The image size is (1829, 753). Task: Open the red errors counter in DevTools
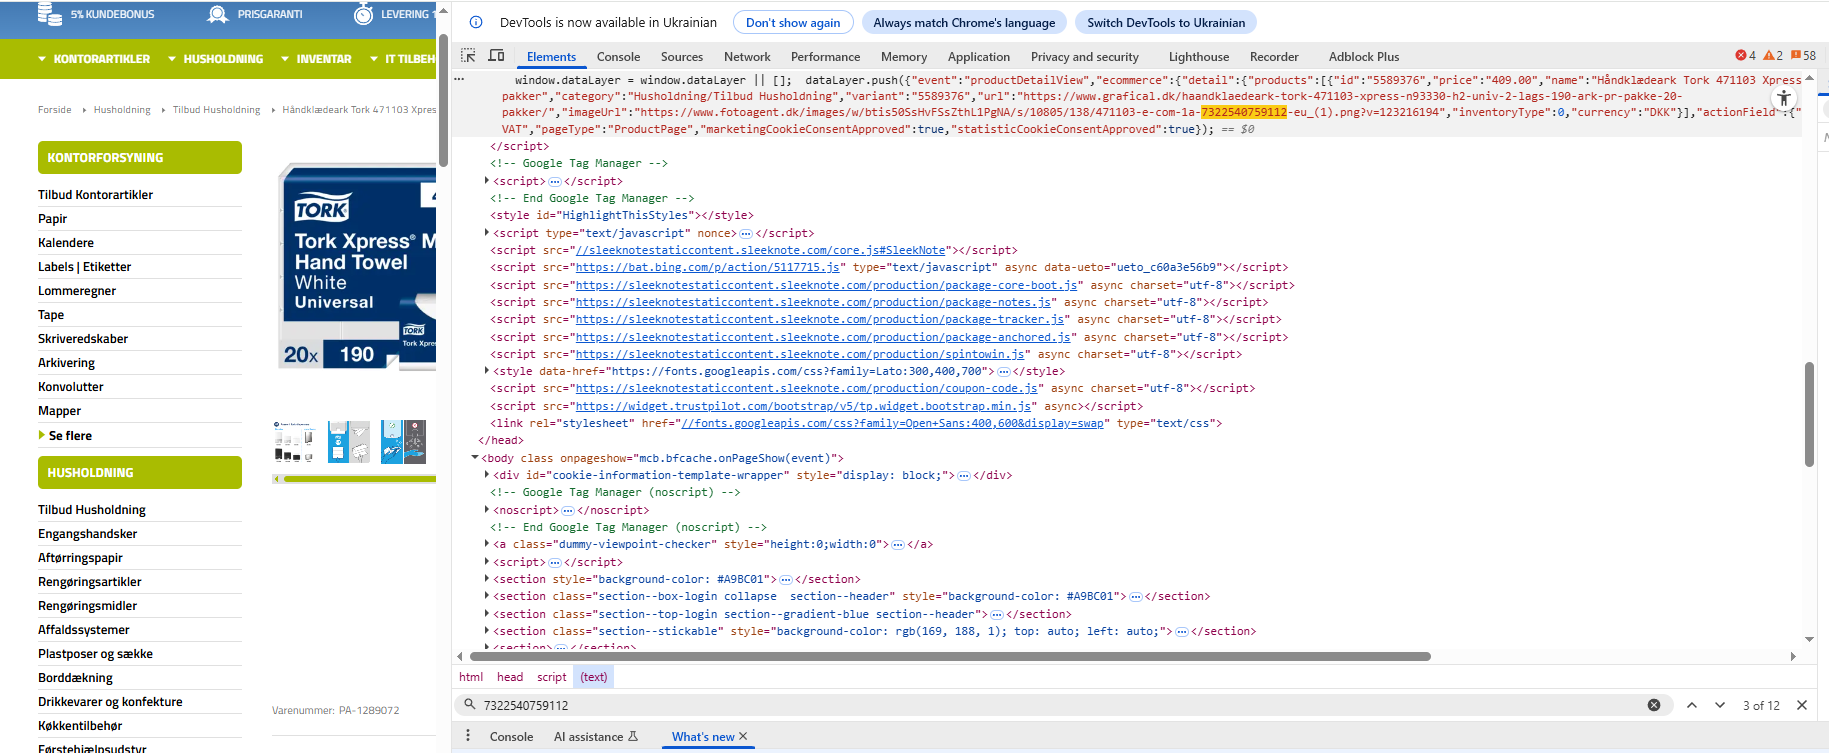[x=1745, y=55]
